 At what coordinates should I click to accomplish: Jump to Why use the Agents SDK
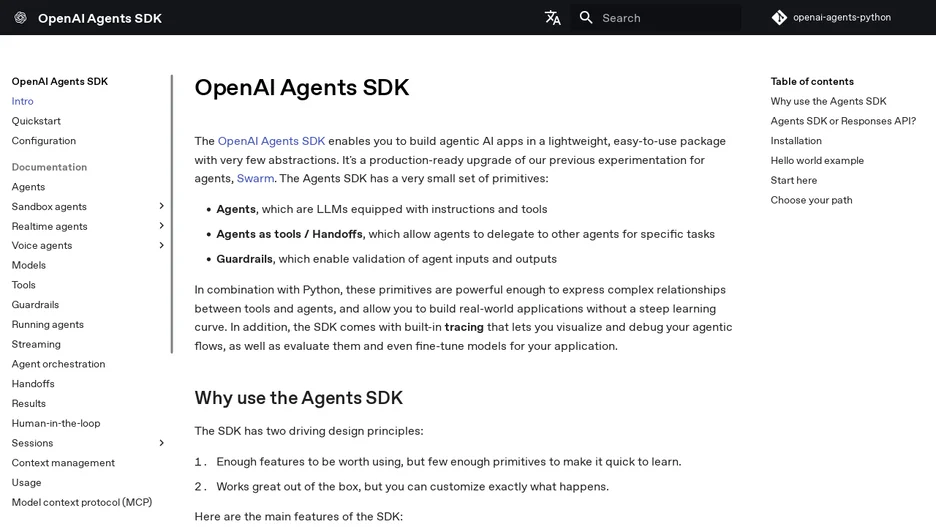(x=829, y=101)
